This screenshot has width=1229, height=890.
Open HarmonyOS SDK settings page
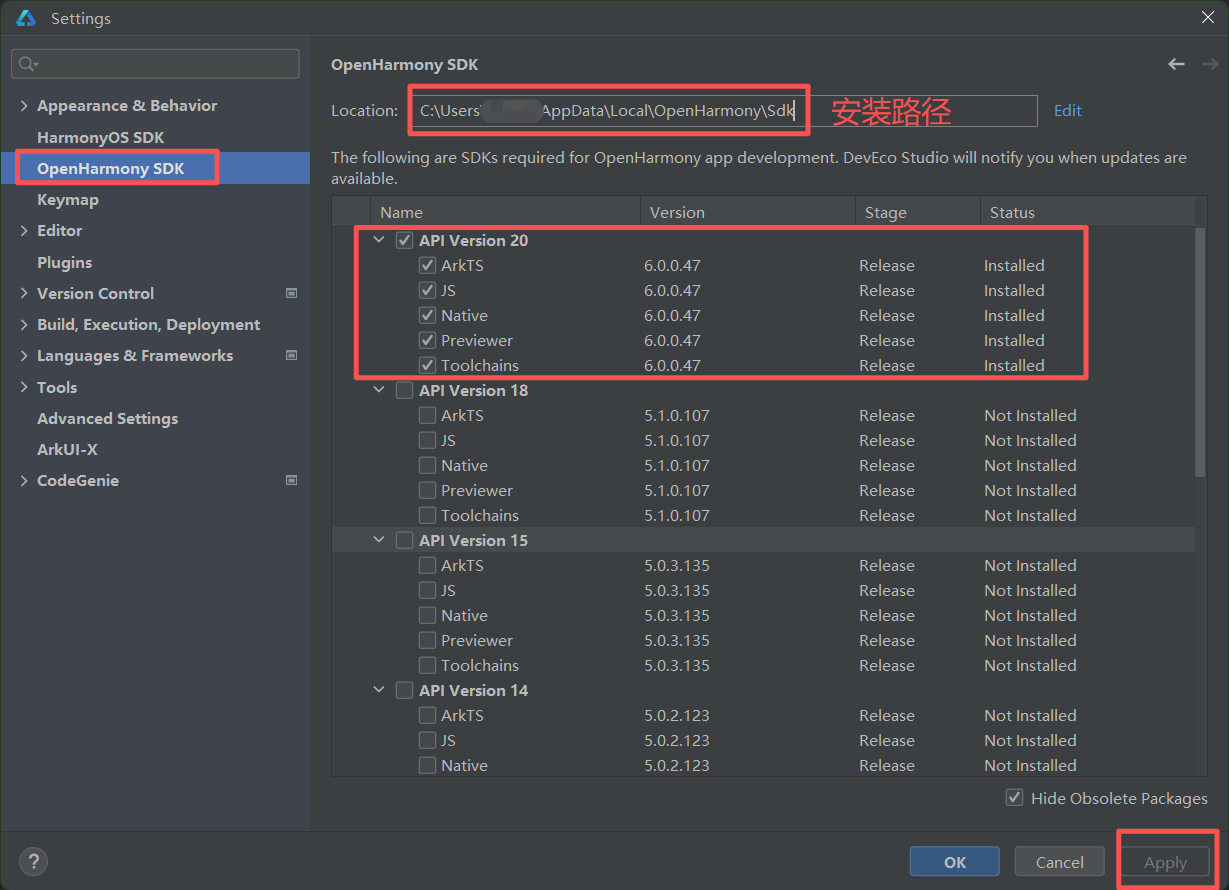[100, 137]
